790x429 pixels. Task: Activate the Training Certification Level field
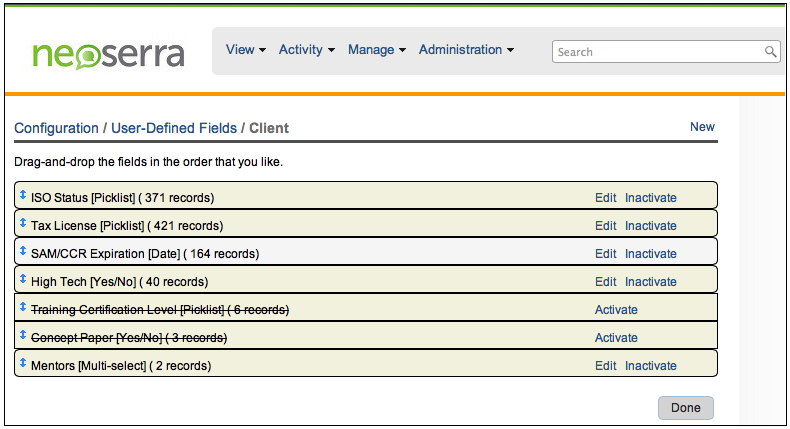[616, 310]
